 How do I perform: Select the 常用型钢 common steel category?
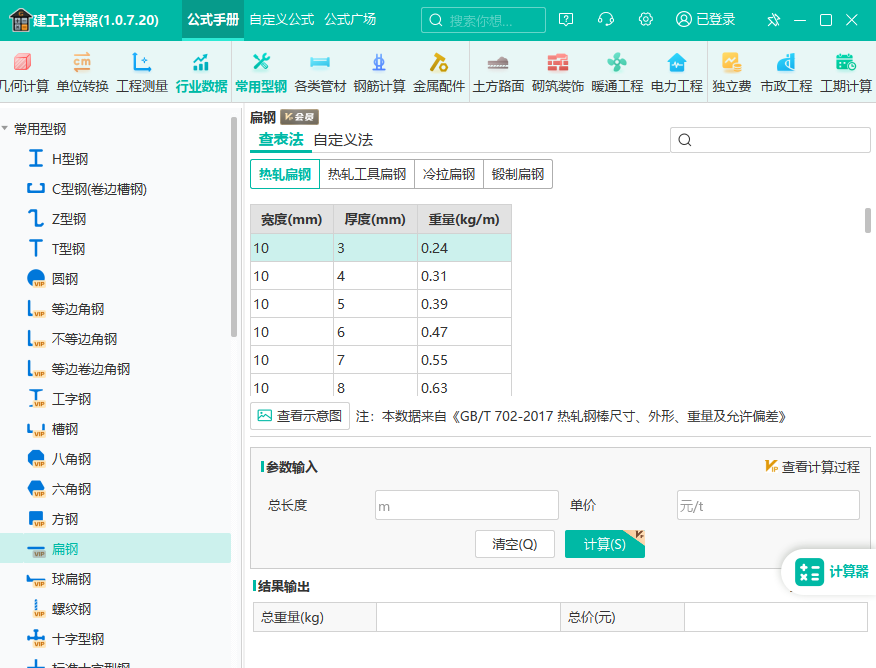261,73
